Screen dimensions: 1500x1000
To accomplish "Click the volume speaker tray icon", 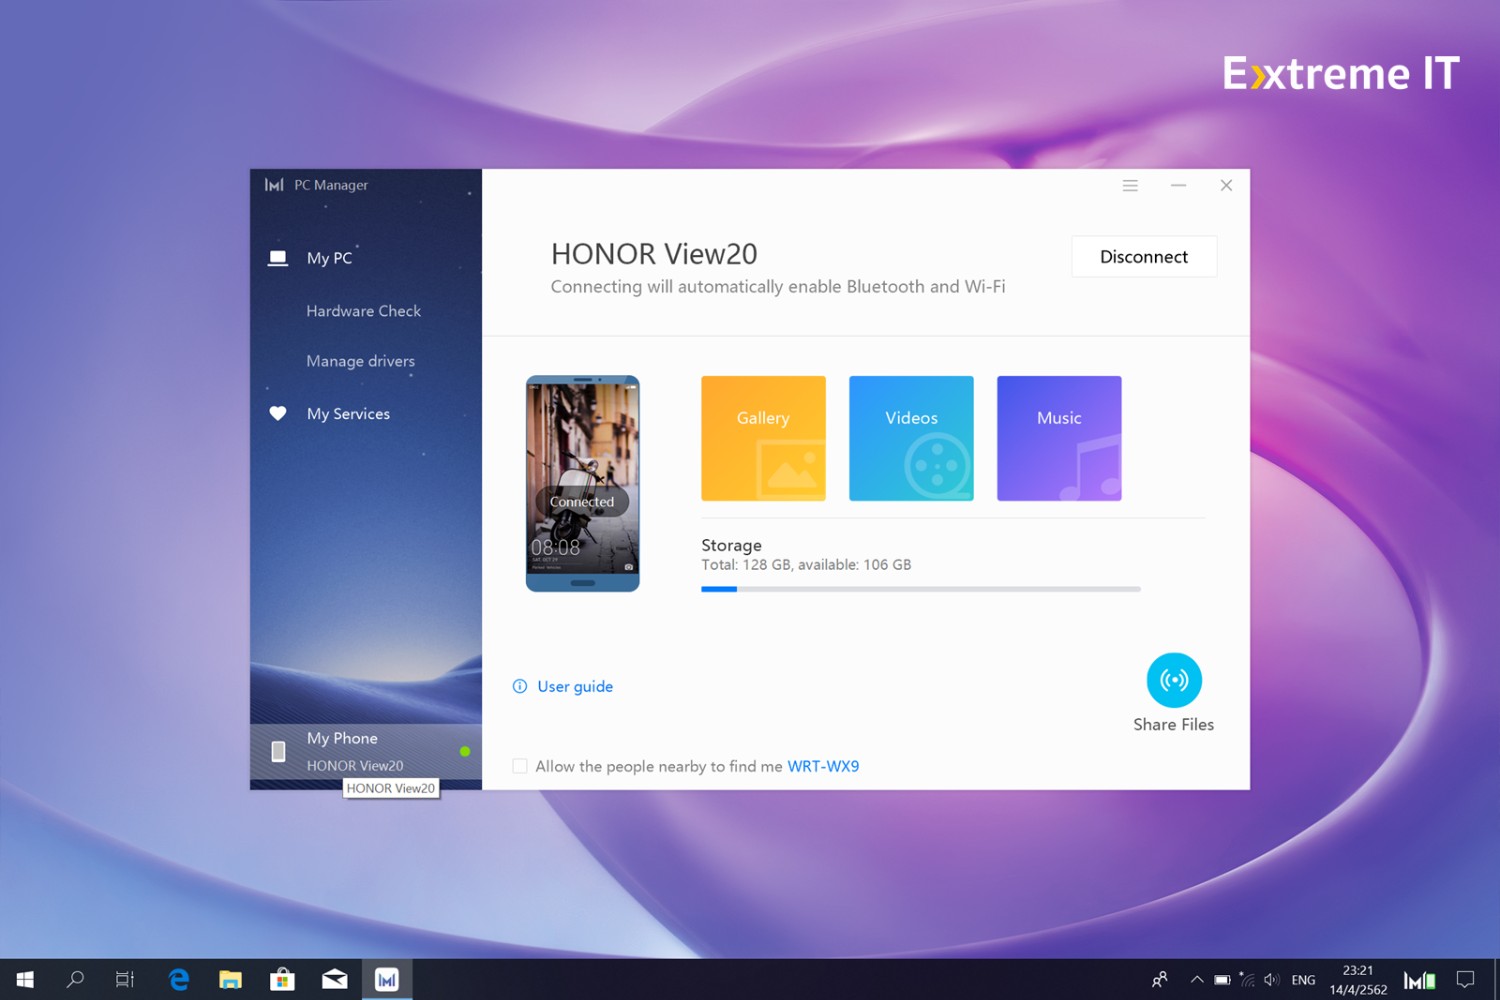I will click(x=1271, y=980).
